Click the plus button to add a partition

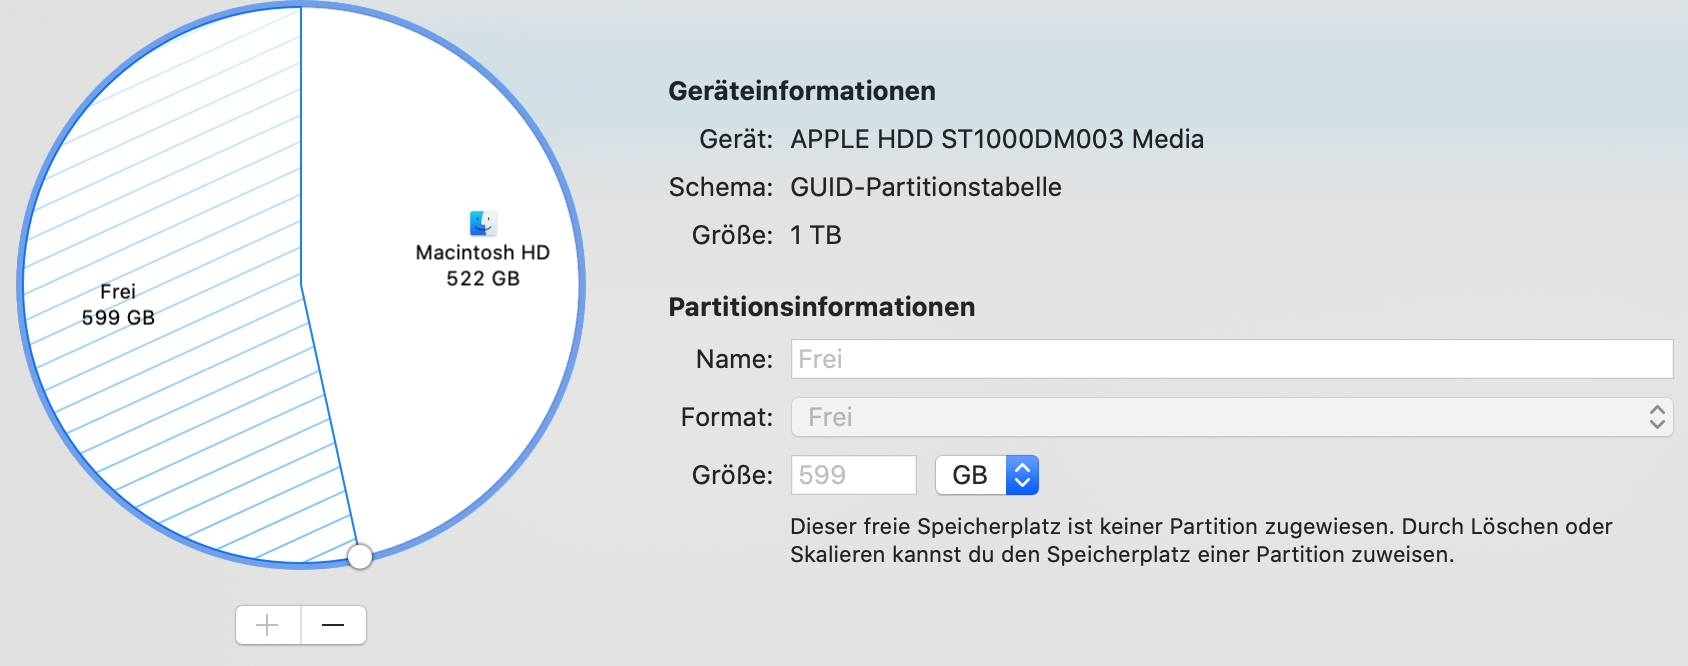click(x=267, y=624)
